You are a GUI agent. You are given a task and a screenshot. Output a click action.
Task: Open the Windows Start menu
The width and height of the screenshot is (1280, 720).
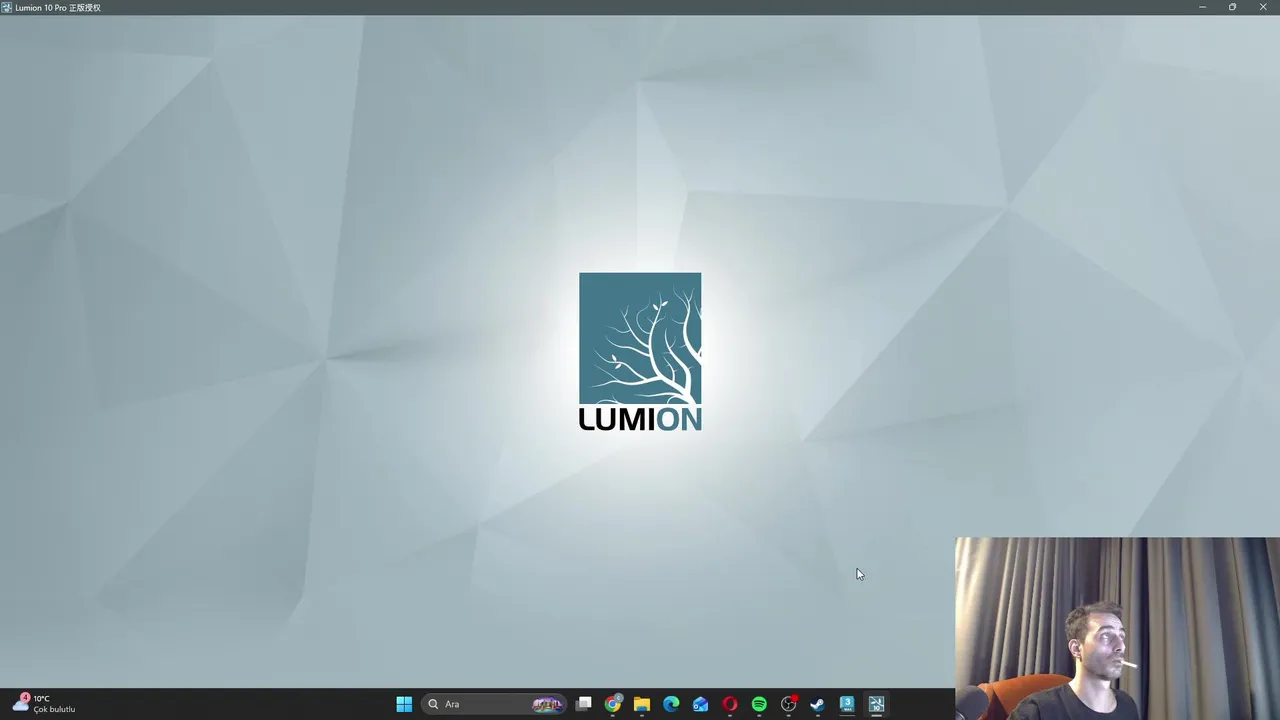[404, 704]
